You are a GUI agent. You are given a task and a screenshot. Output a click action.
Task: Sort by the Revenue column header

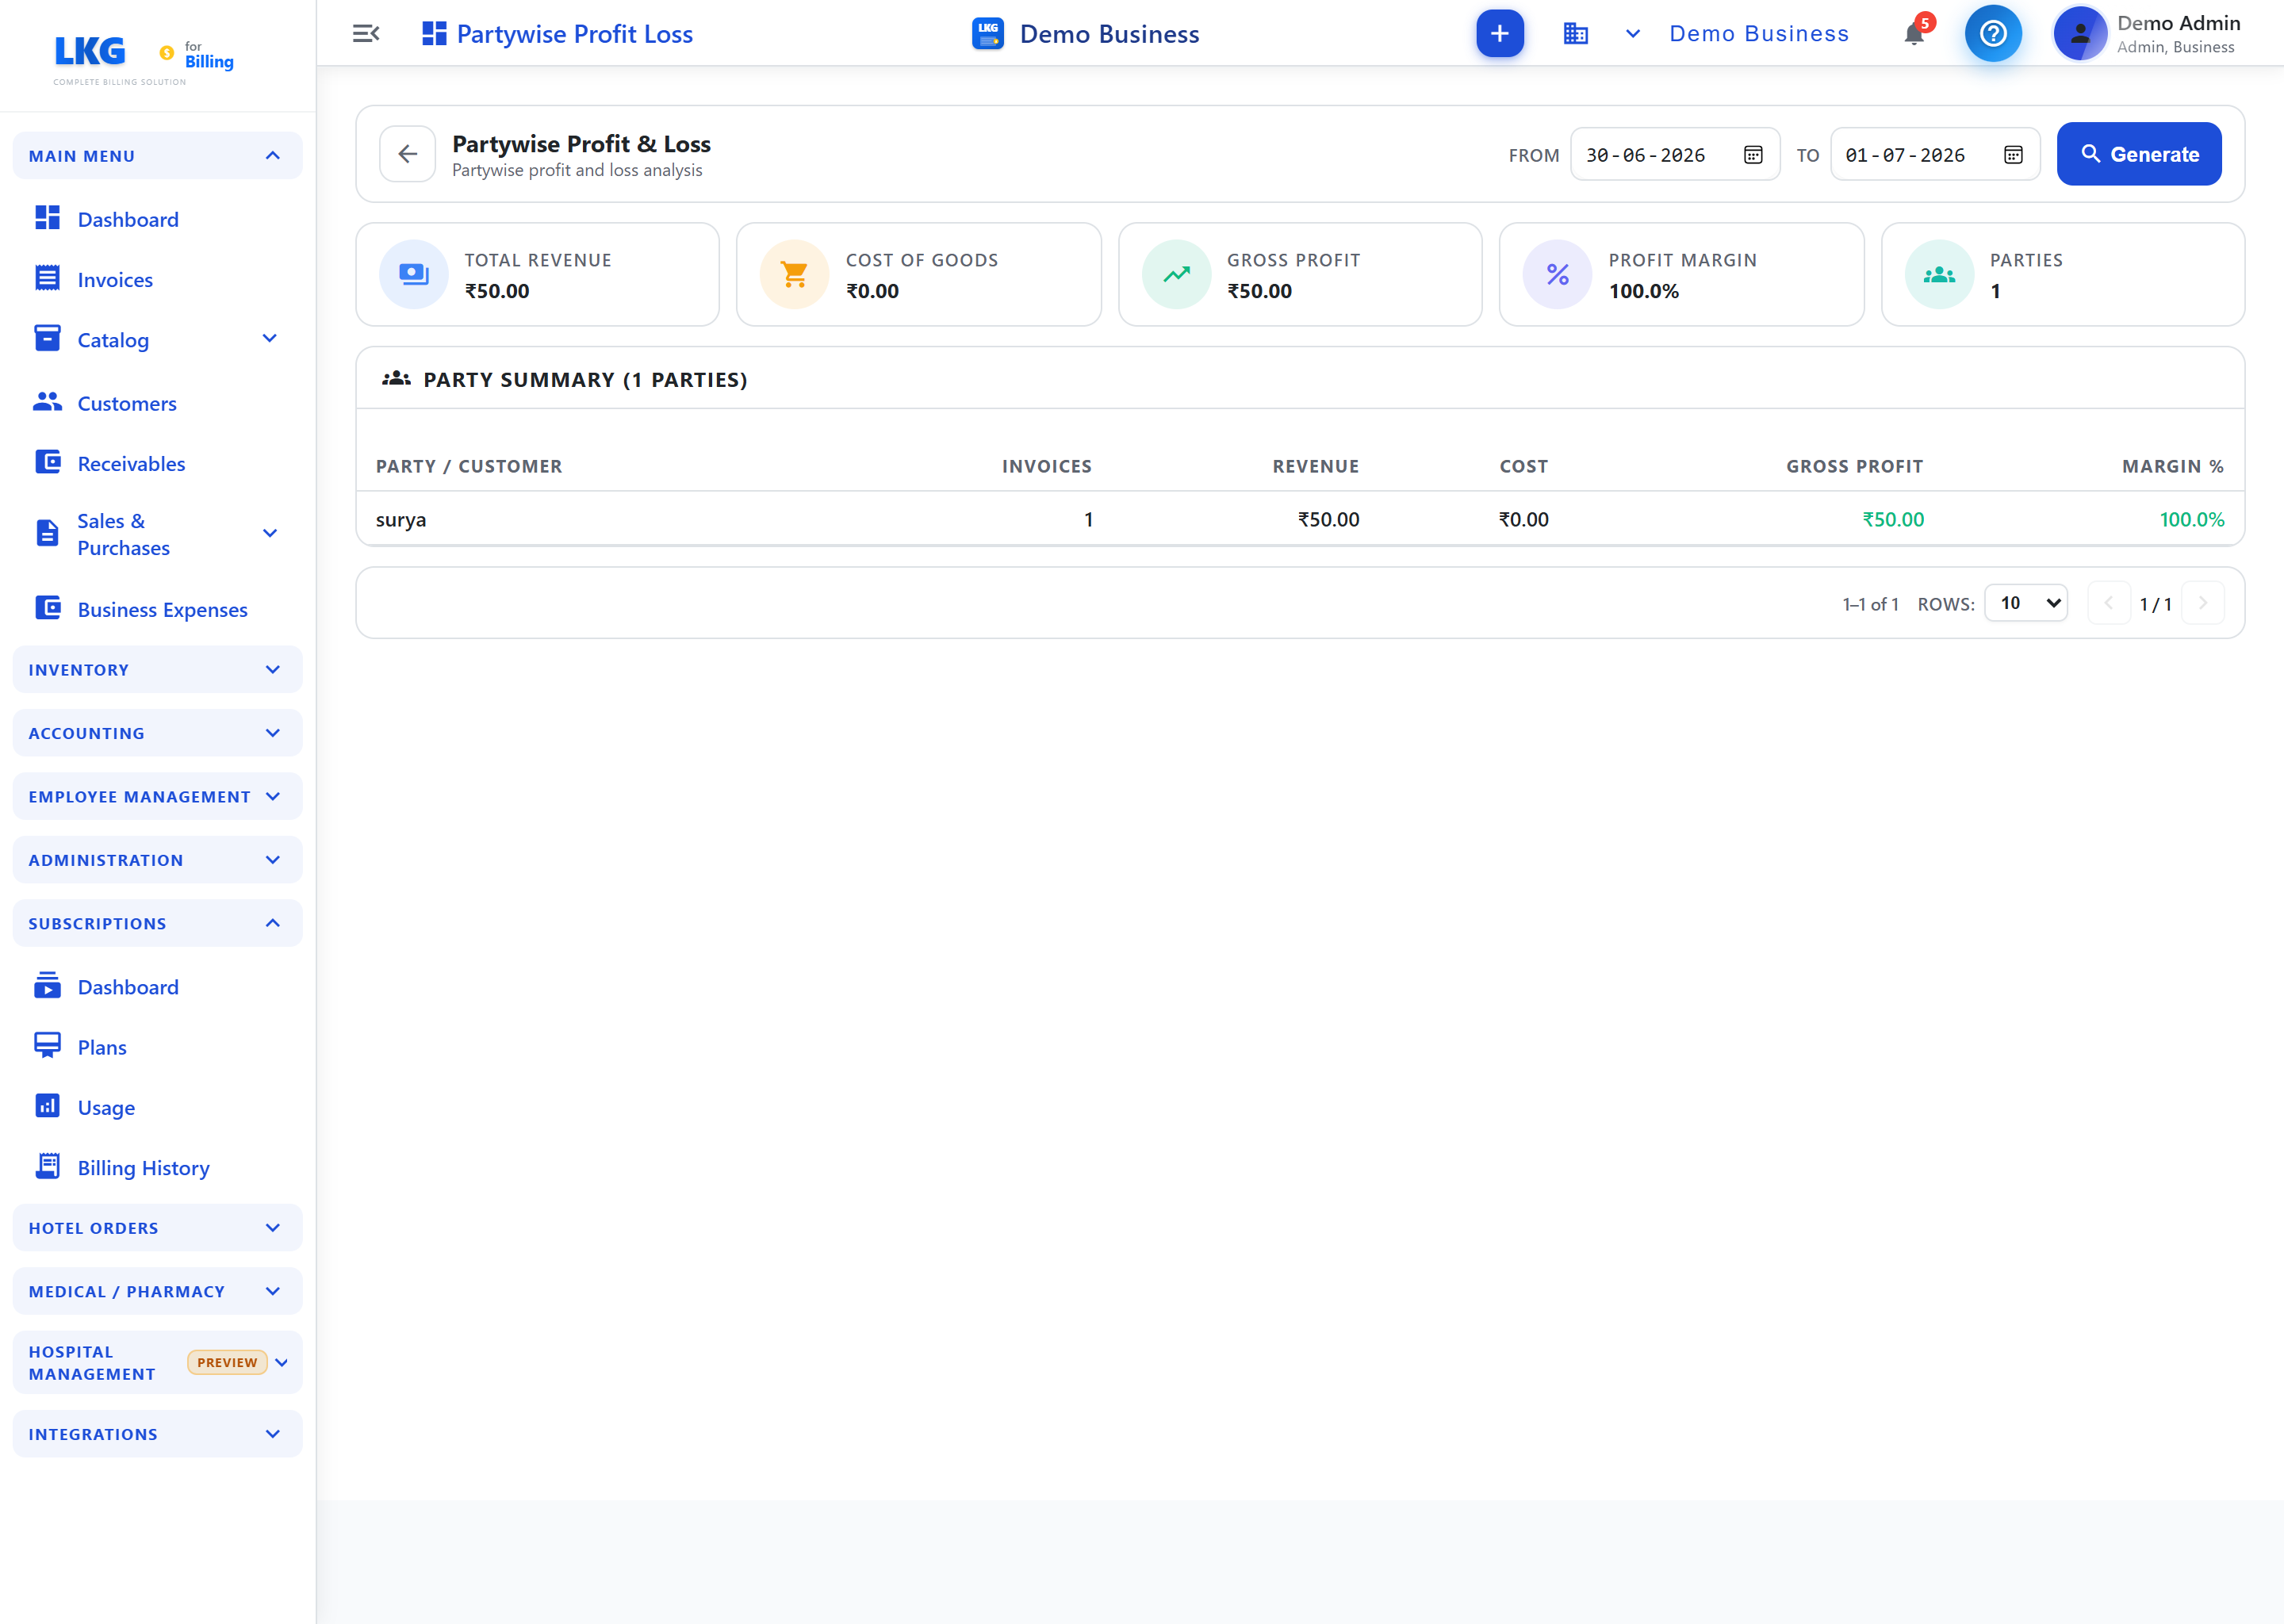[1315, 466]
